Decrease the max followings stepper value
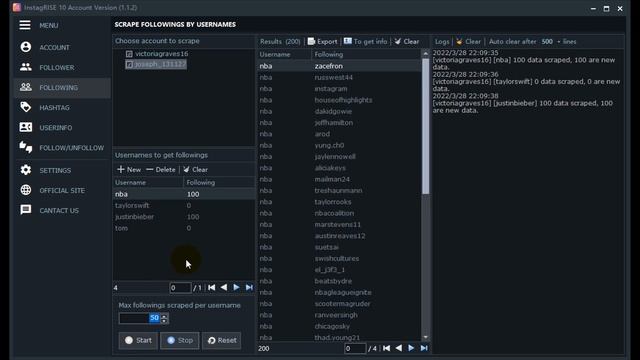The image size is (640, 360). coord(164,321)
